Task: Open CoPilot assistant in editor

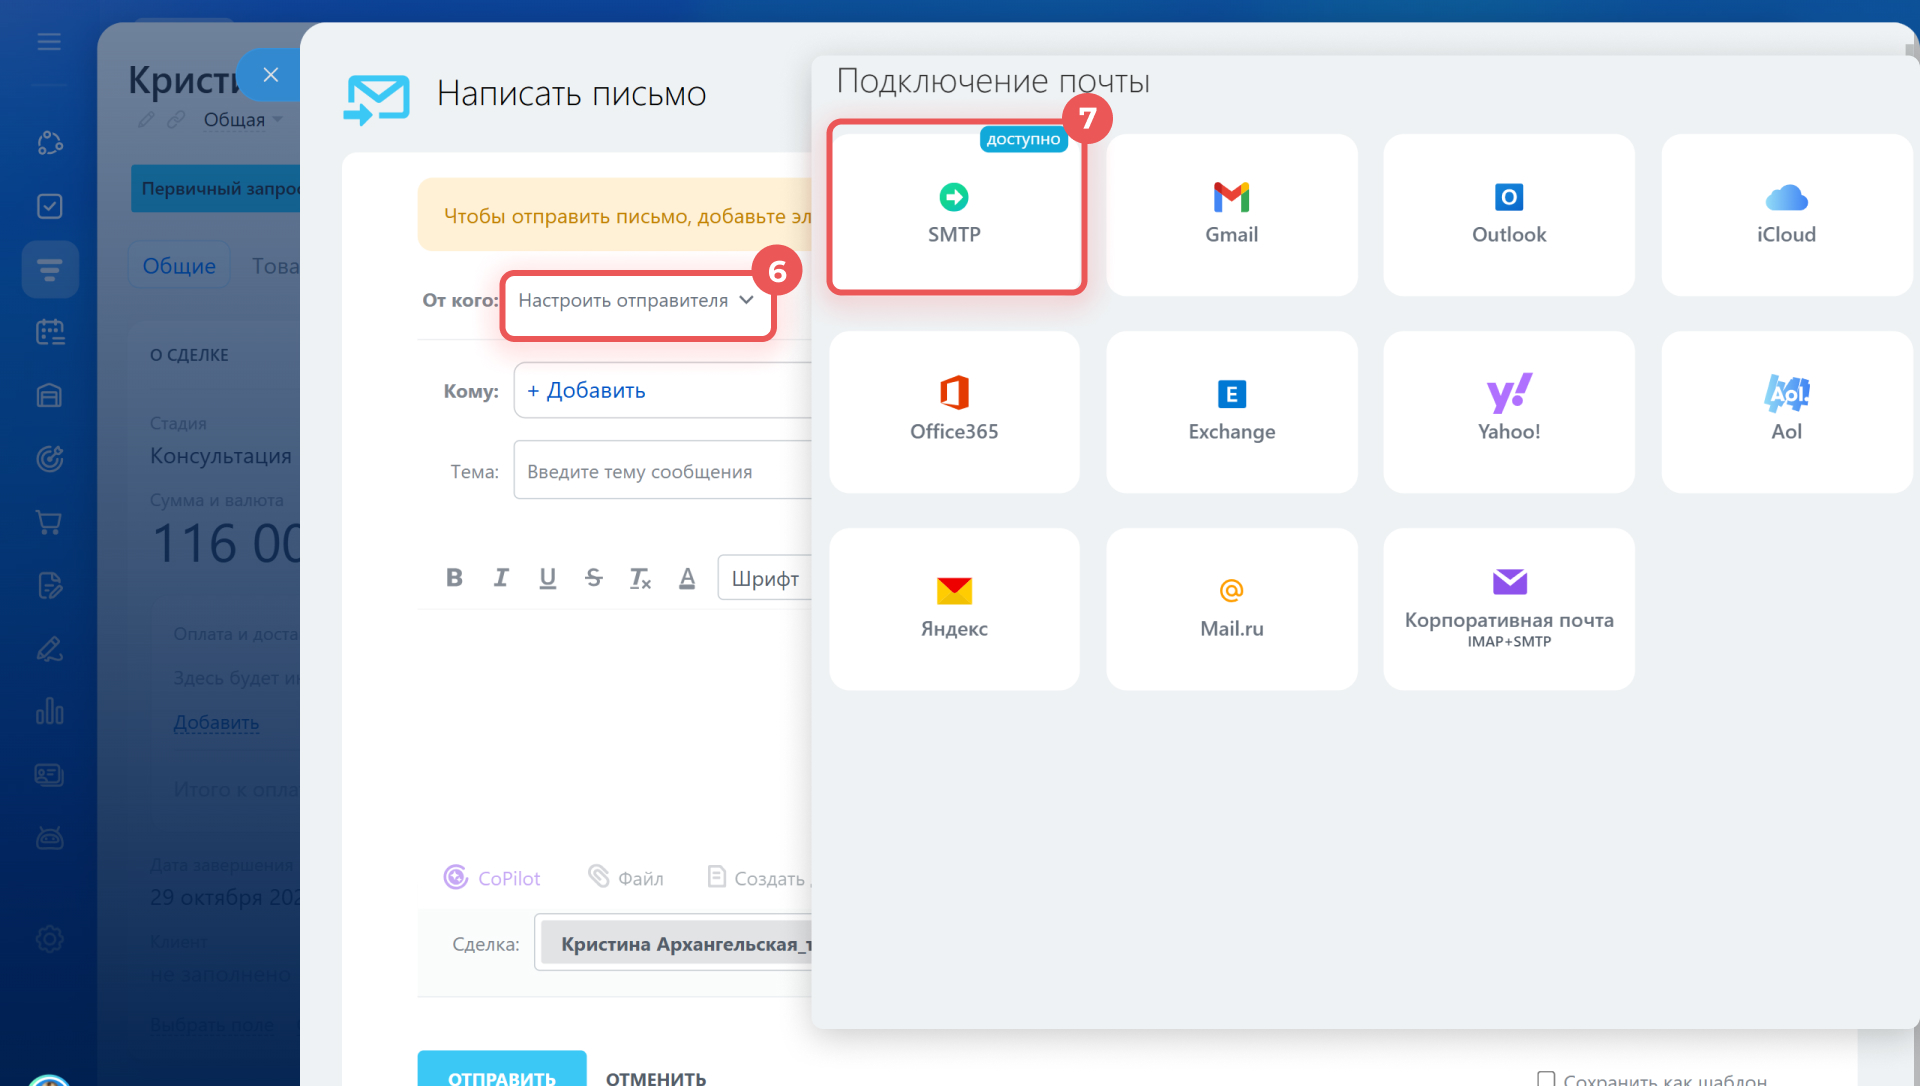Action: (x=492, y=878)
